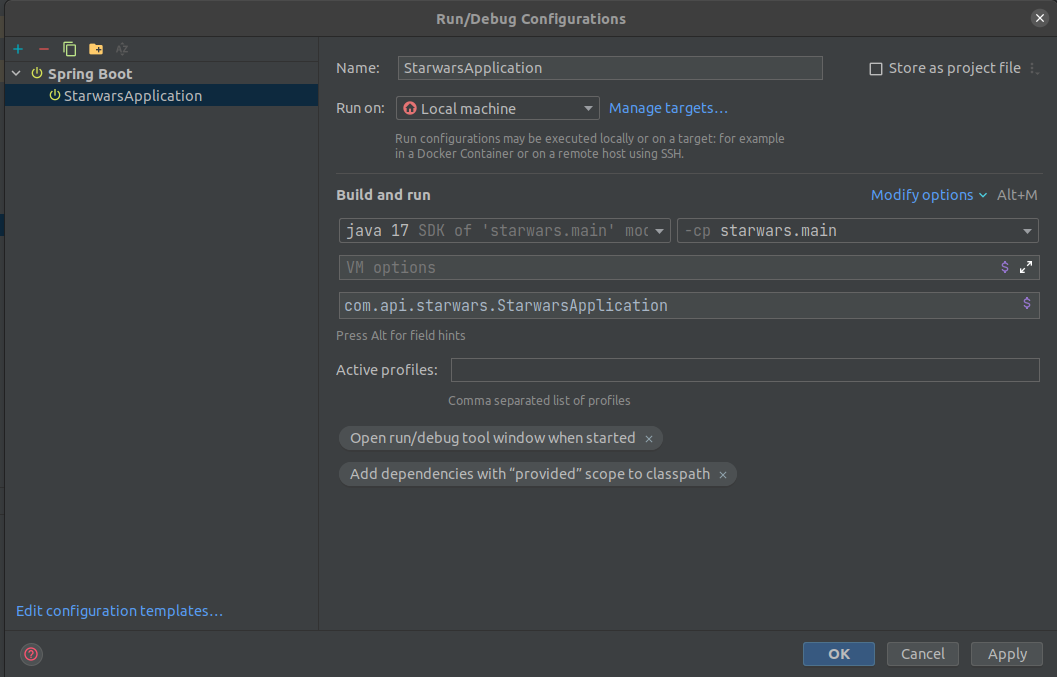
Task: Collapse the Spring Boot tree node
Action: 16,73
